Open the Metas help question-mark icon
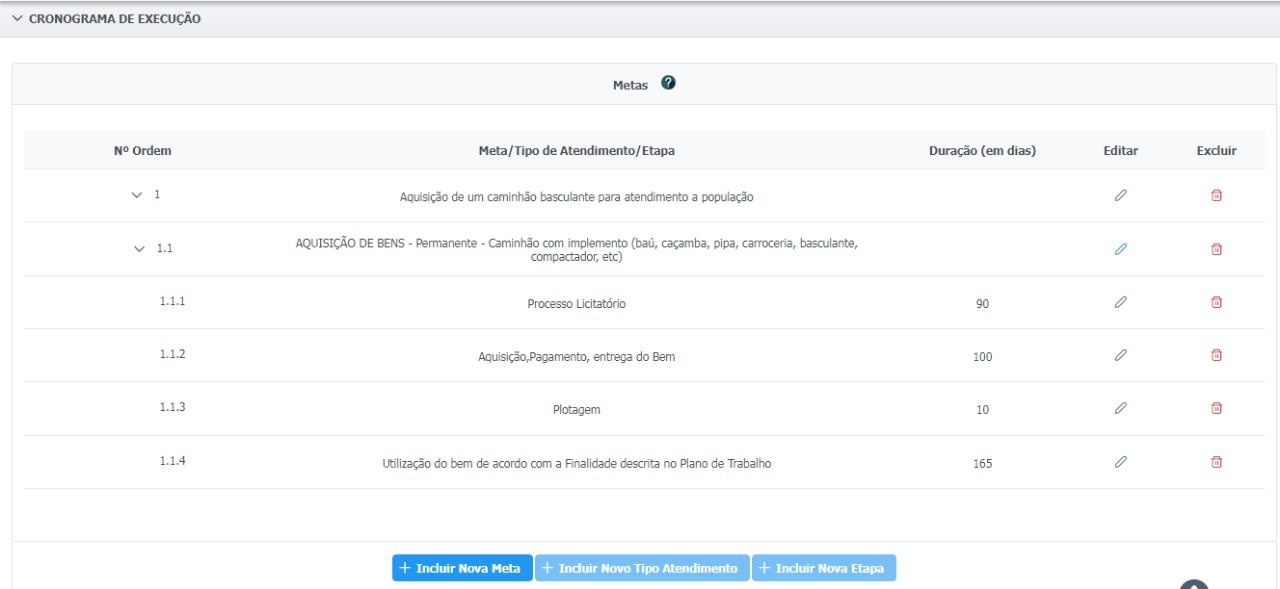This screenshot has height=589, width=1280. click(x=668, y=84)
